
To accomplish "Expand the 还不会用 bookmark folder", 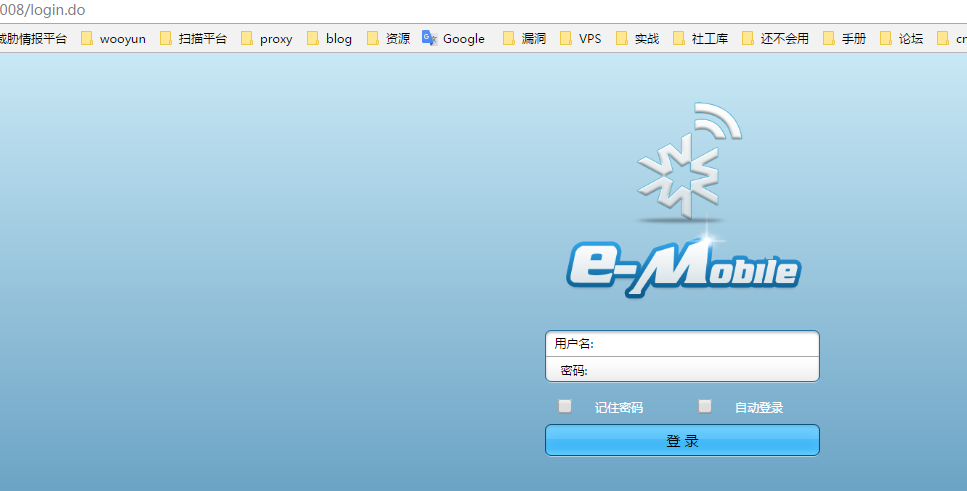I will (774, 39).
